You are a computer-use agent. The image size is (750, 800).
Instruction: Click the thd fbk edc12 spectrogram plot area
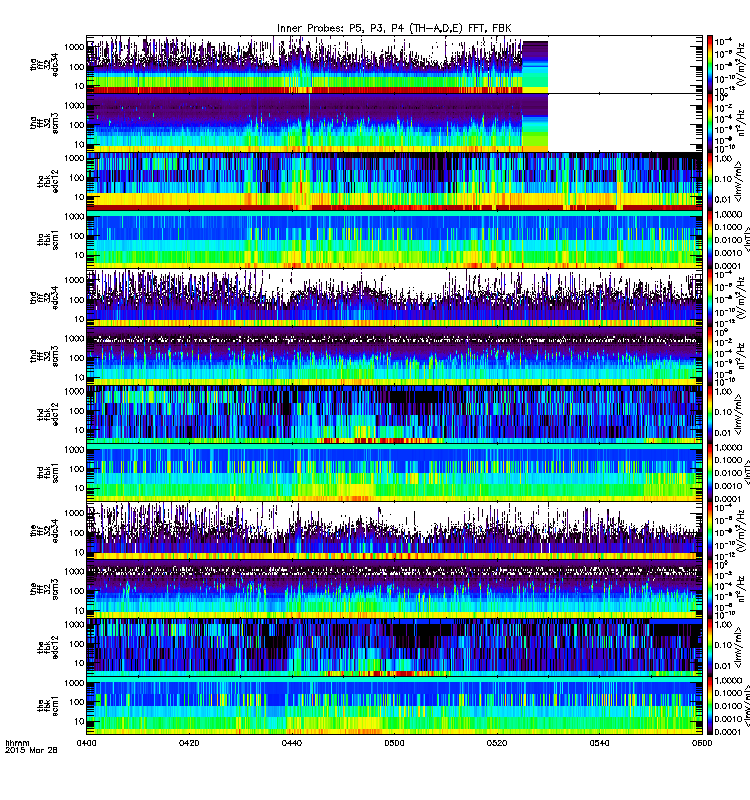[x=394, y=414]
